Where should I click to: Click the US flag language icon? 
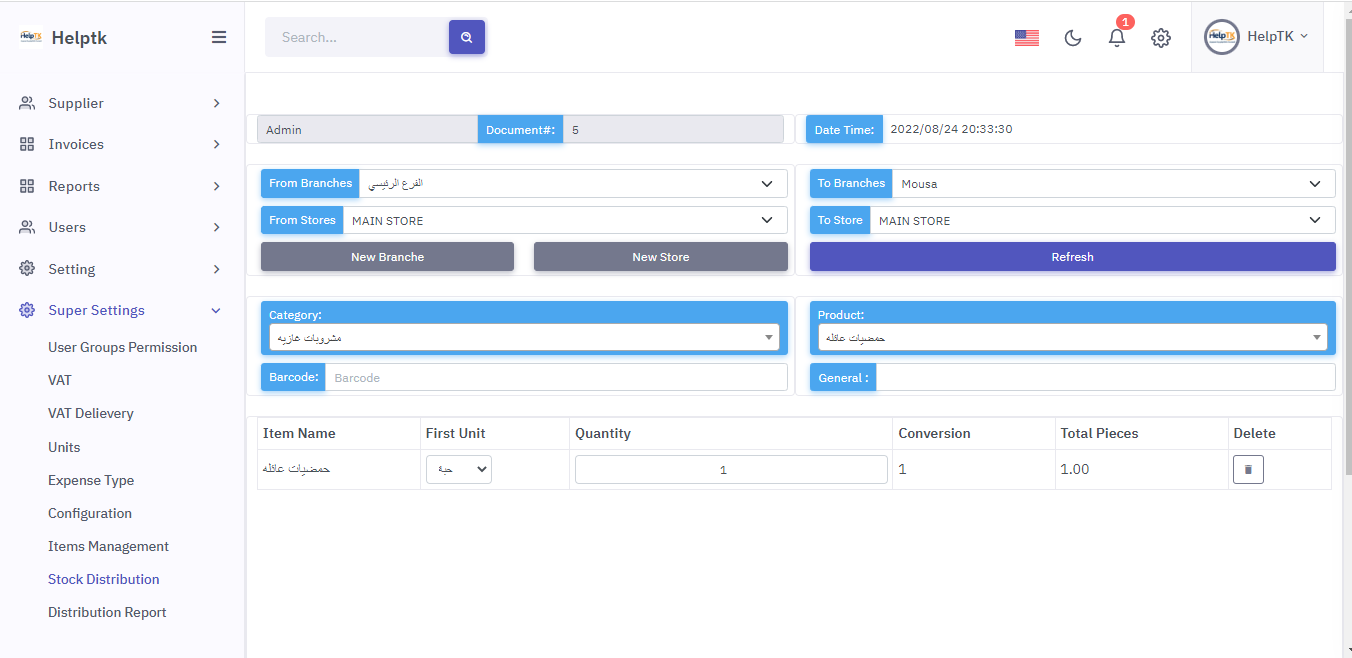click(x=1026, y=38)
